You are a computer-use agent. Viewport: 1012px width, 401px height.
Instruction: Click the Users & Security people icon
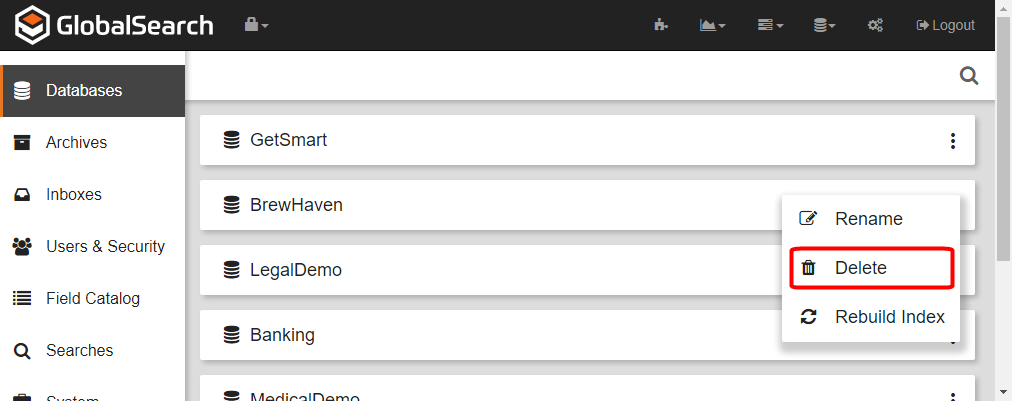pos(22,247)
